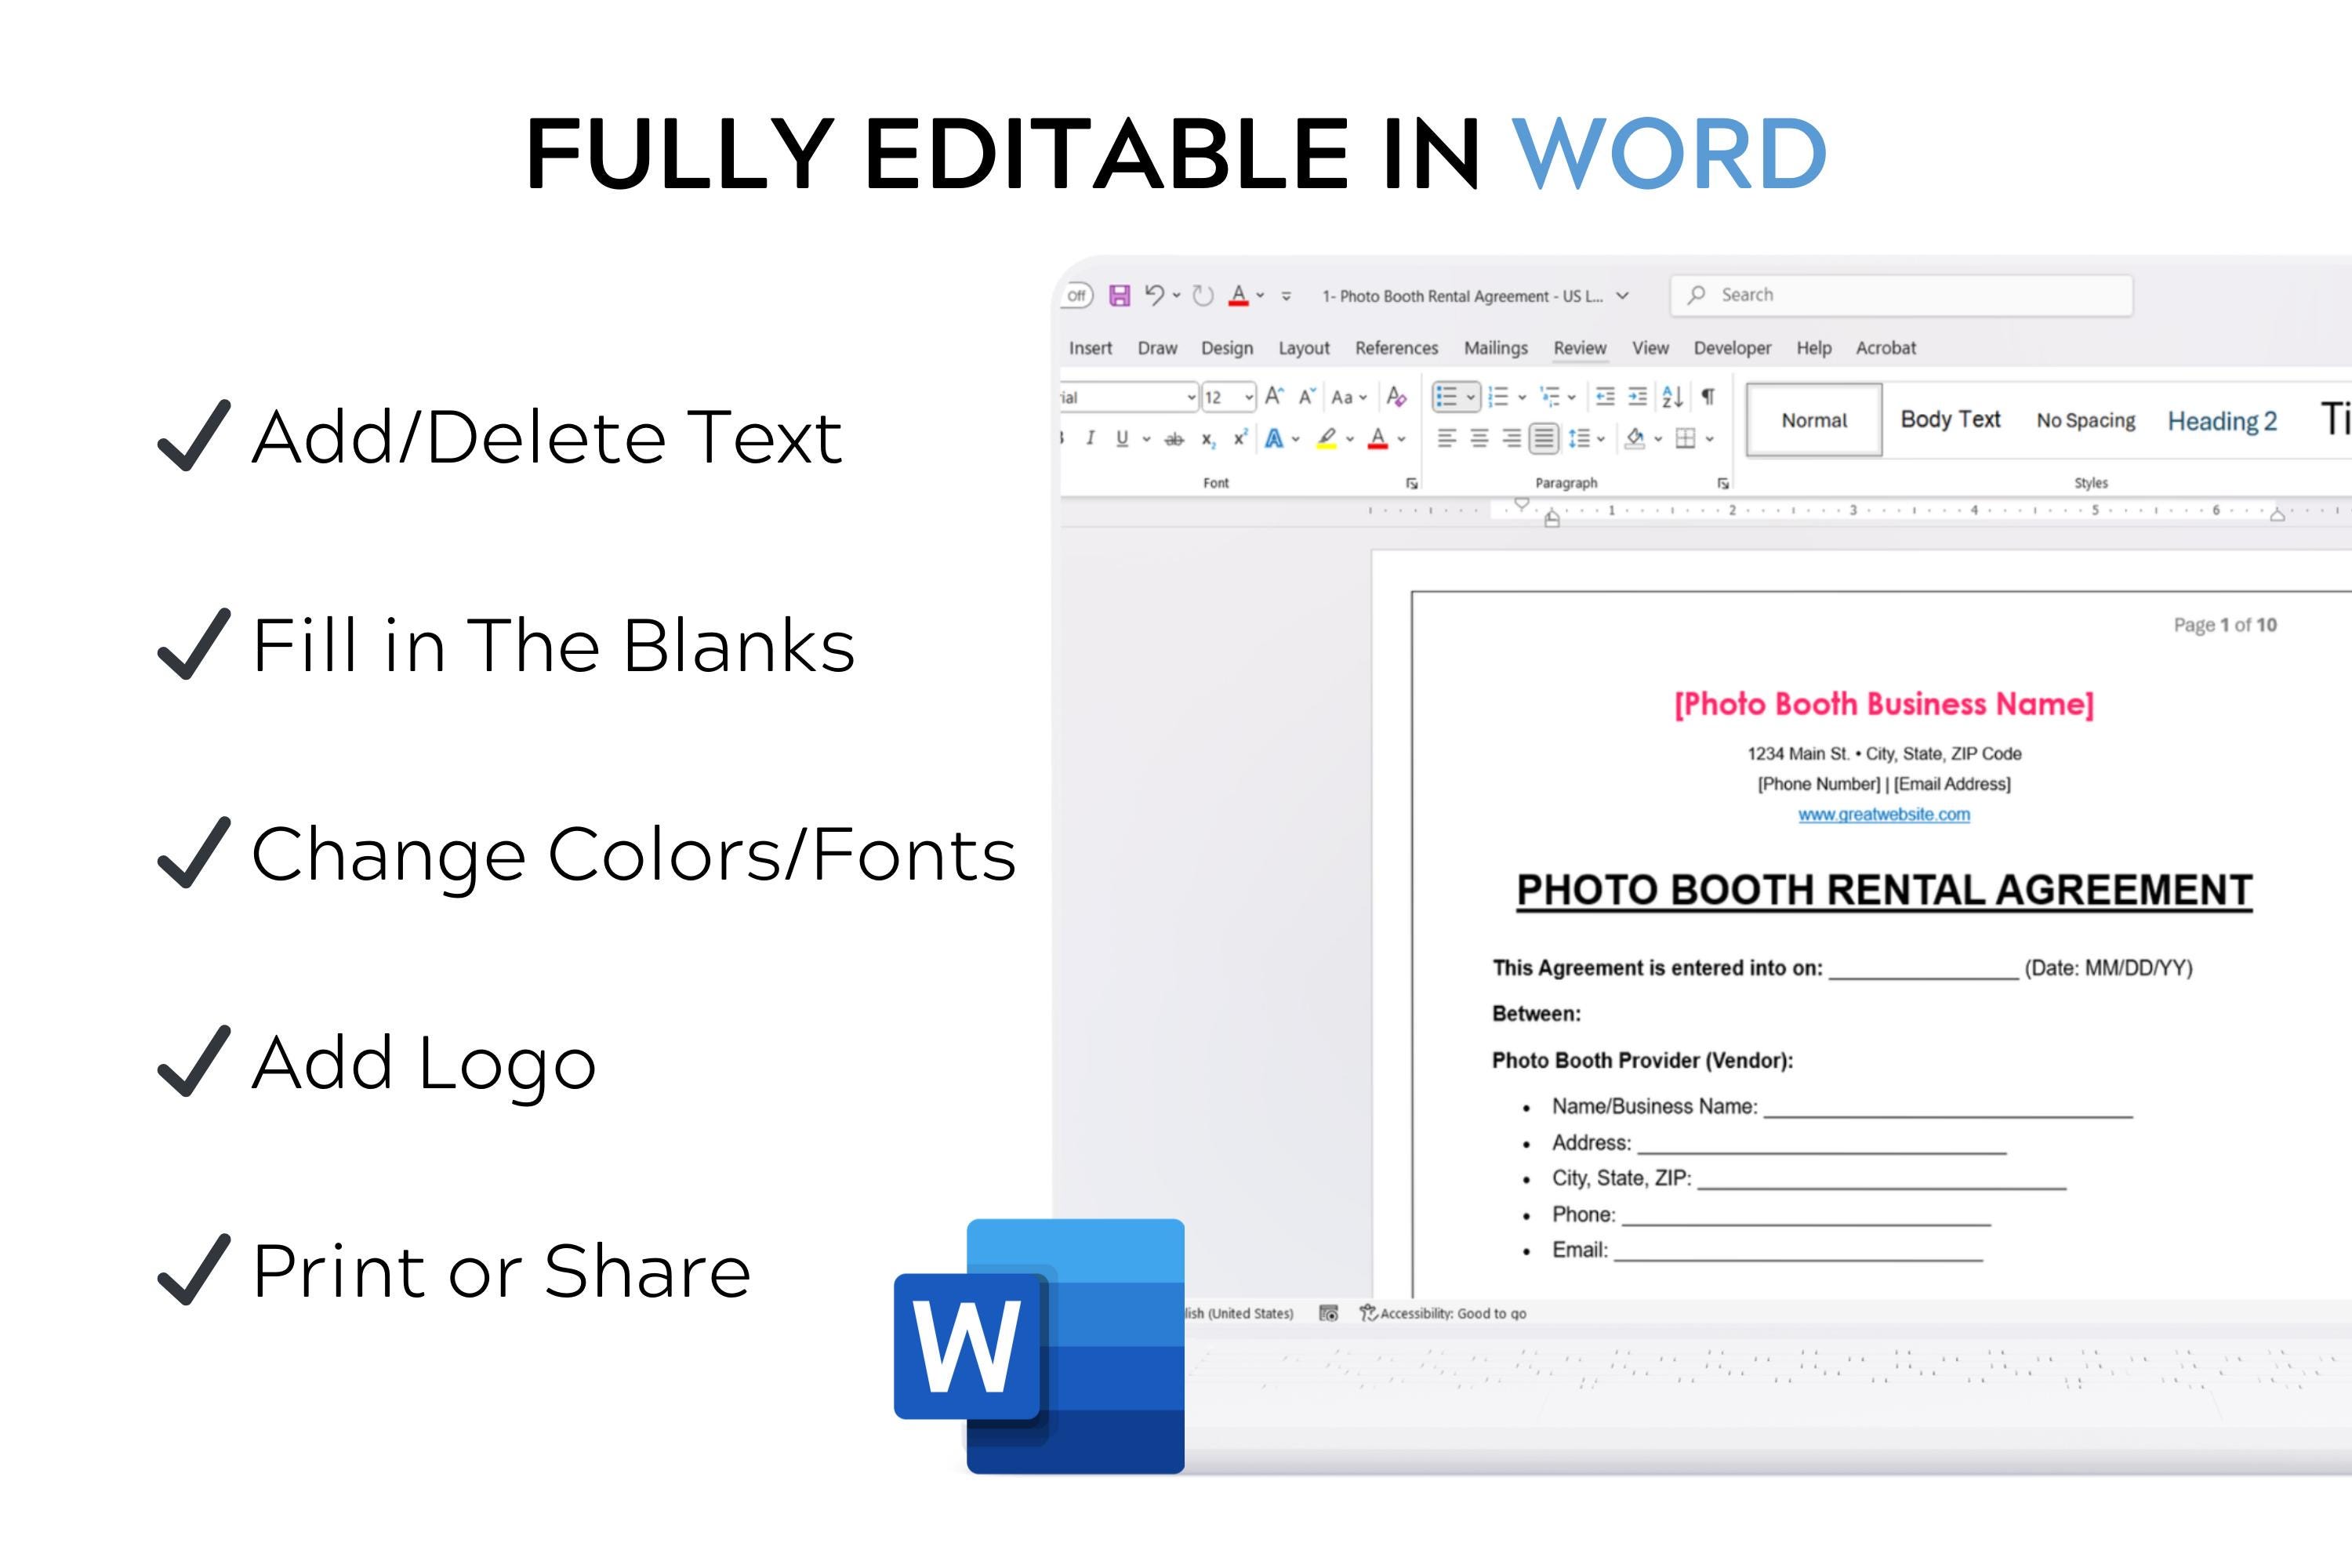Screen dimensions: 2352x1568
Task: Open the www.greatwebsite.com link
Action: click(1884, 814)
